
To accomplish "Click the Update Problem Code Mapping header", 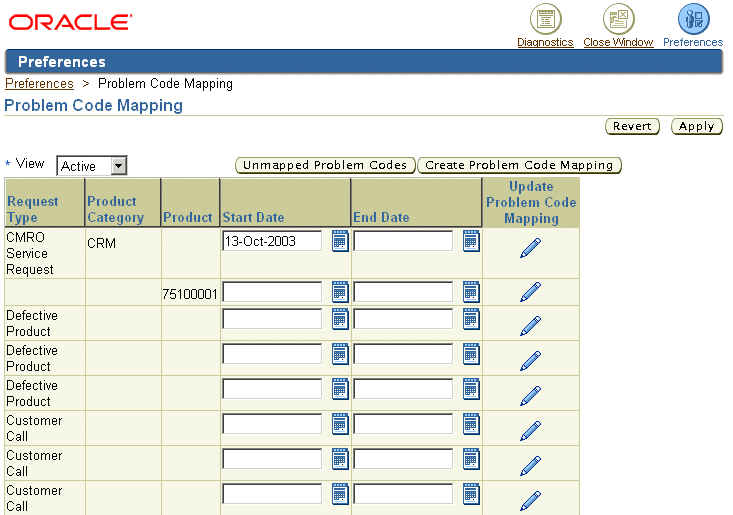I will pyautogui.click(x=531, y=202).
